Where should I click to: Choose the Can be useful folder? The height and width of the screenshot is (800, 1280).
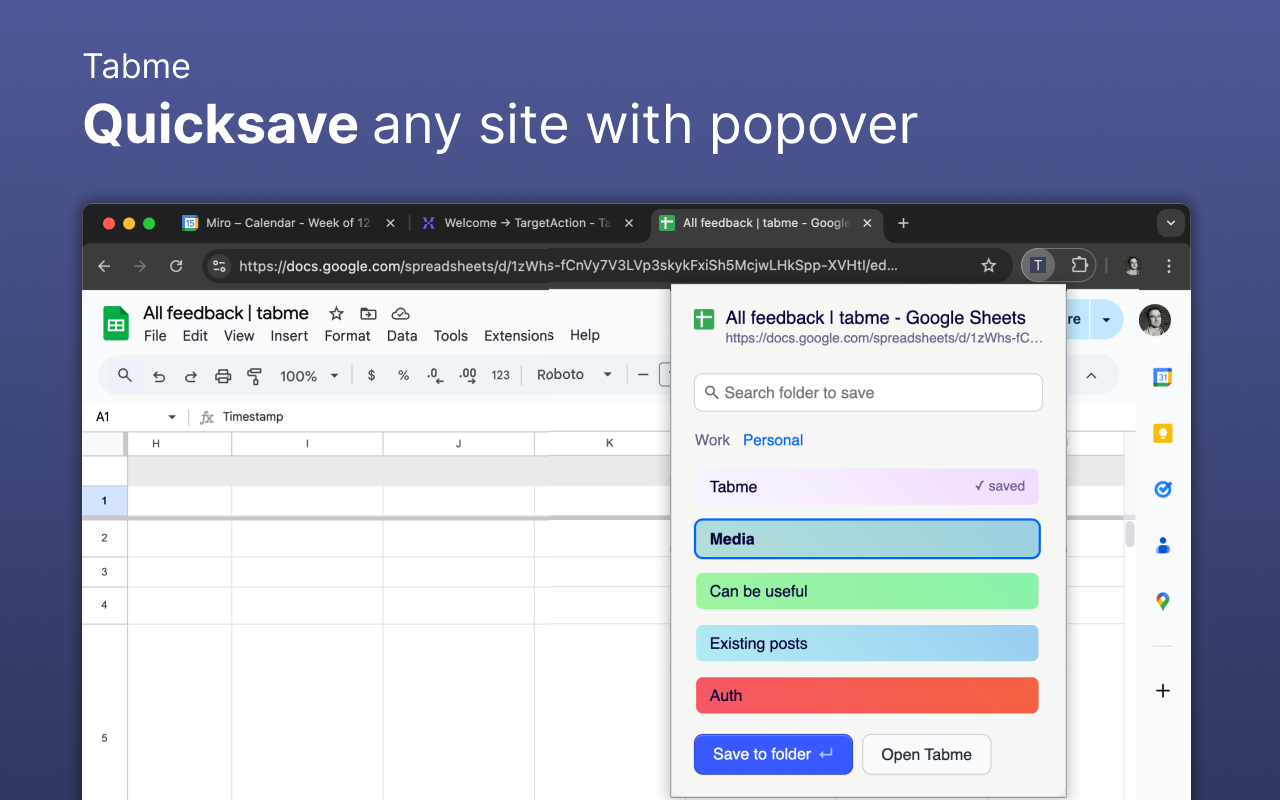tap(867, 591)
